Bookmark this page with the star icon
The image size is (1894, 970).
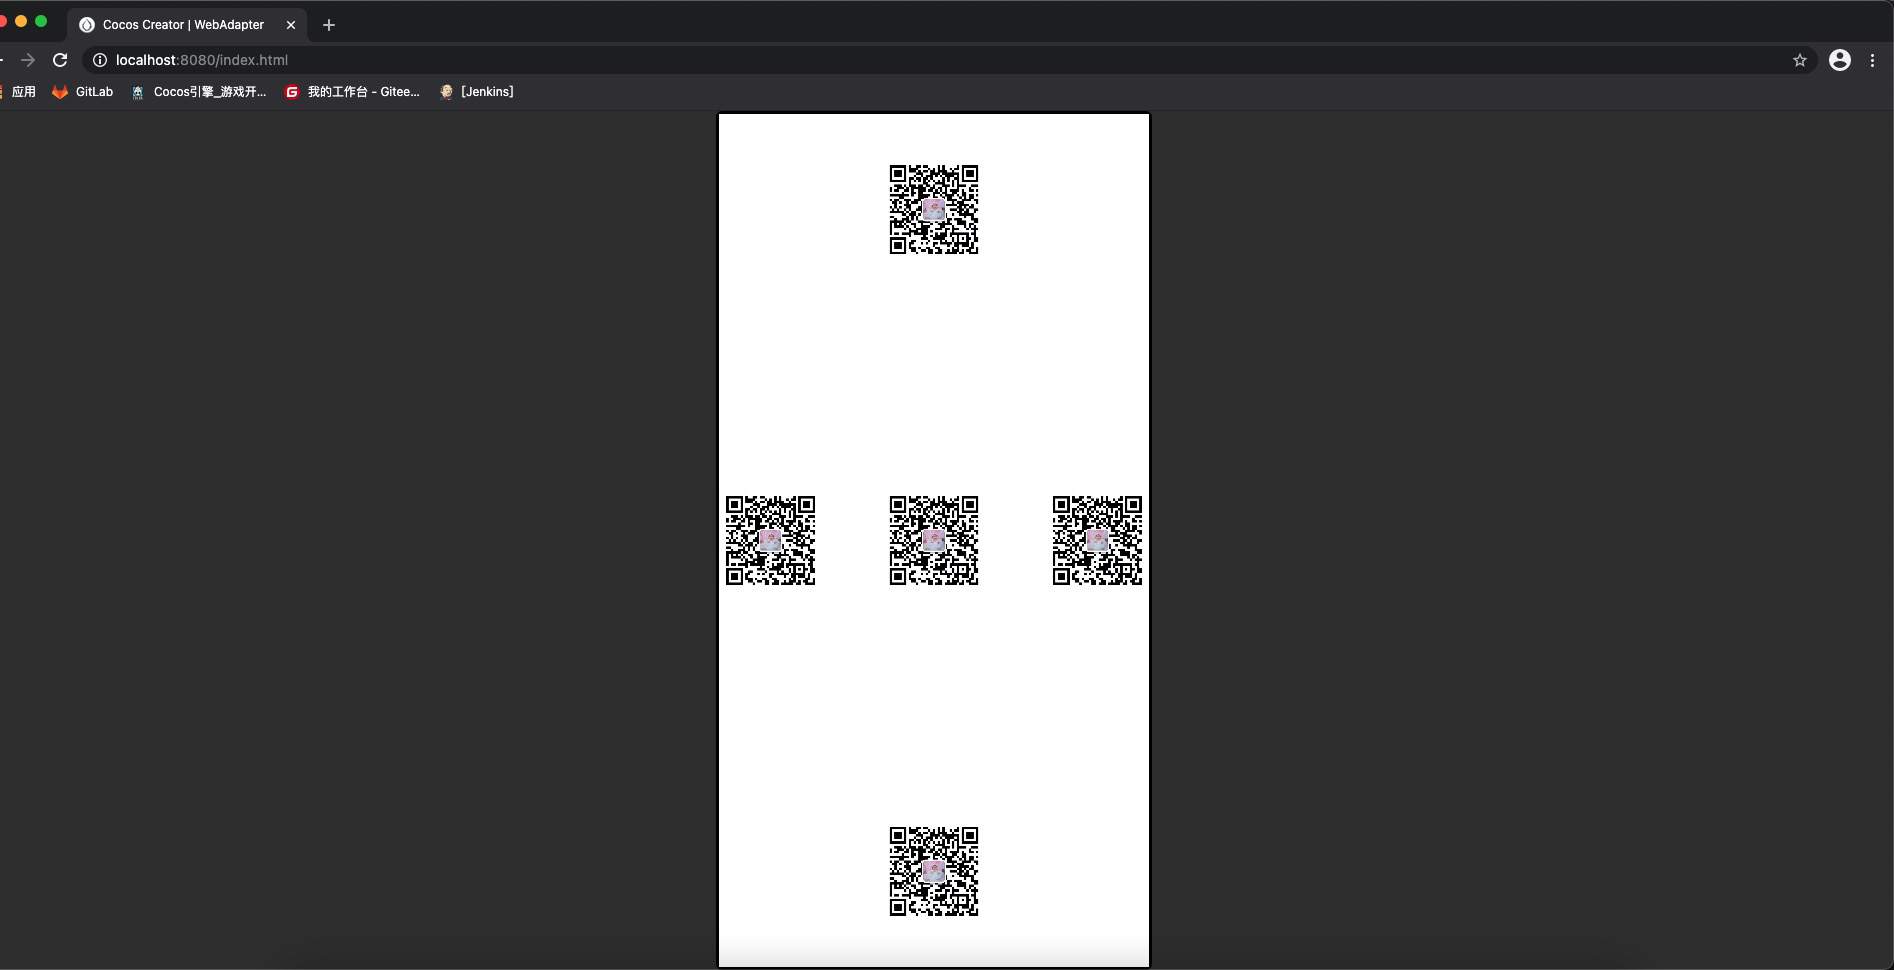point(1800,60)
